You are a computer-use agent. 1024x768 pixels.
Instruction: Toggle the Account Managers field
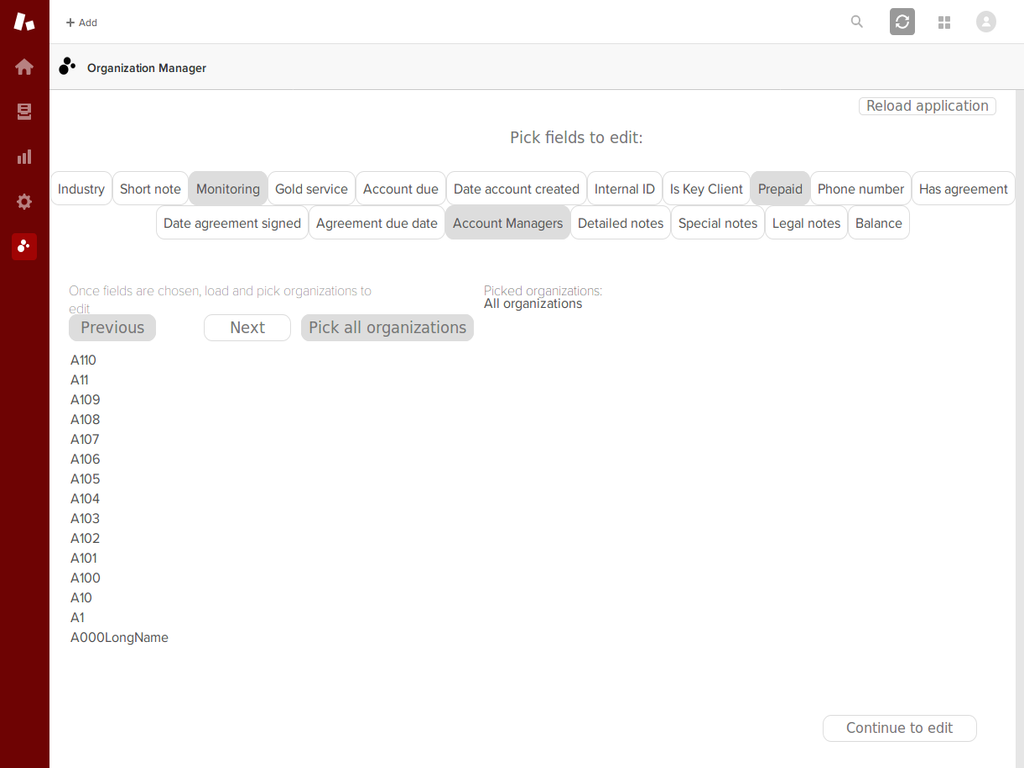(x=508, y=223)
